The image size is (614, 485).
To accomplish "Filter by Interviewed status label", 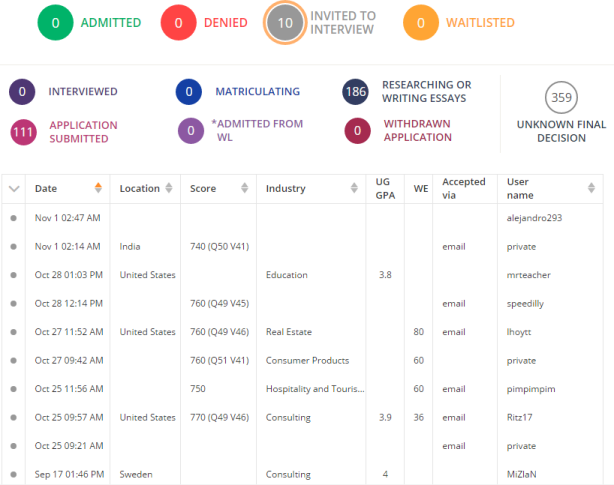I will pyautogui.click(x=83, y=92).
